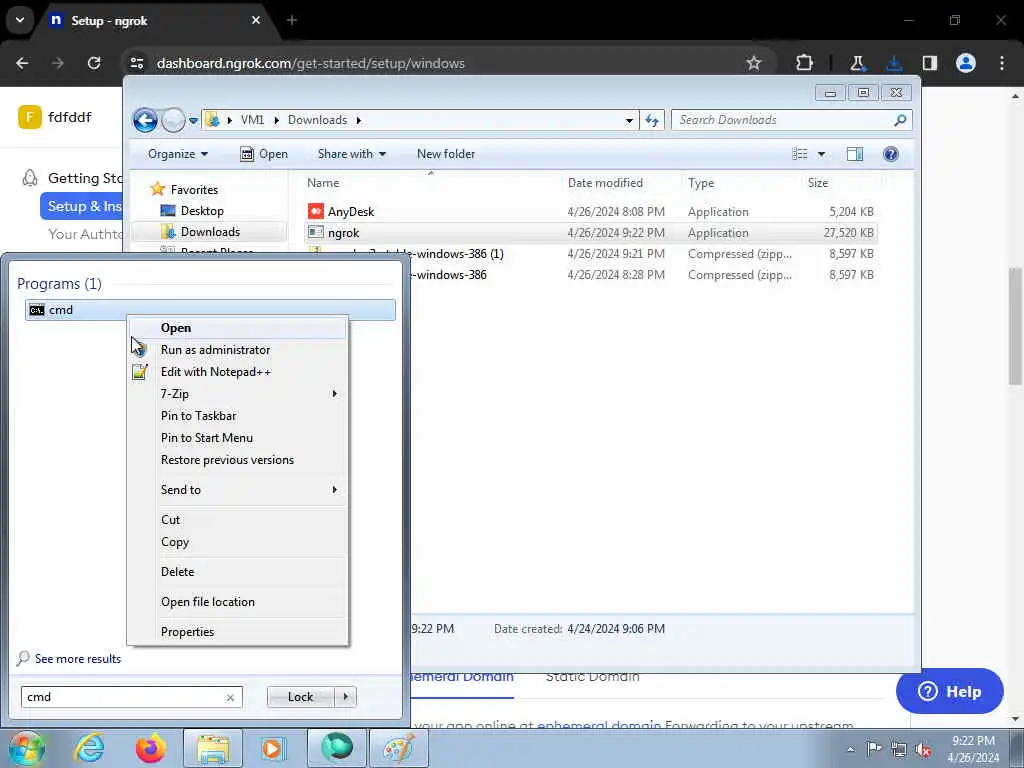Choose Pin to Start Menu

pyautogui.click(x=238, y=438)
